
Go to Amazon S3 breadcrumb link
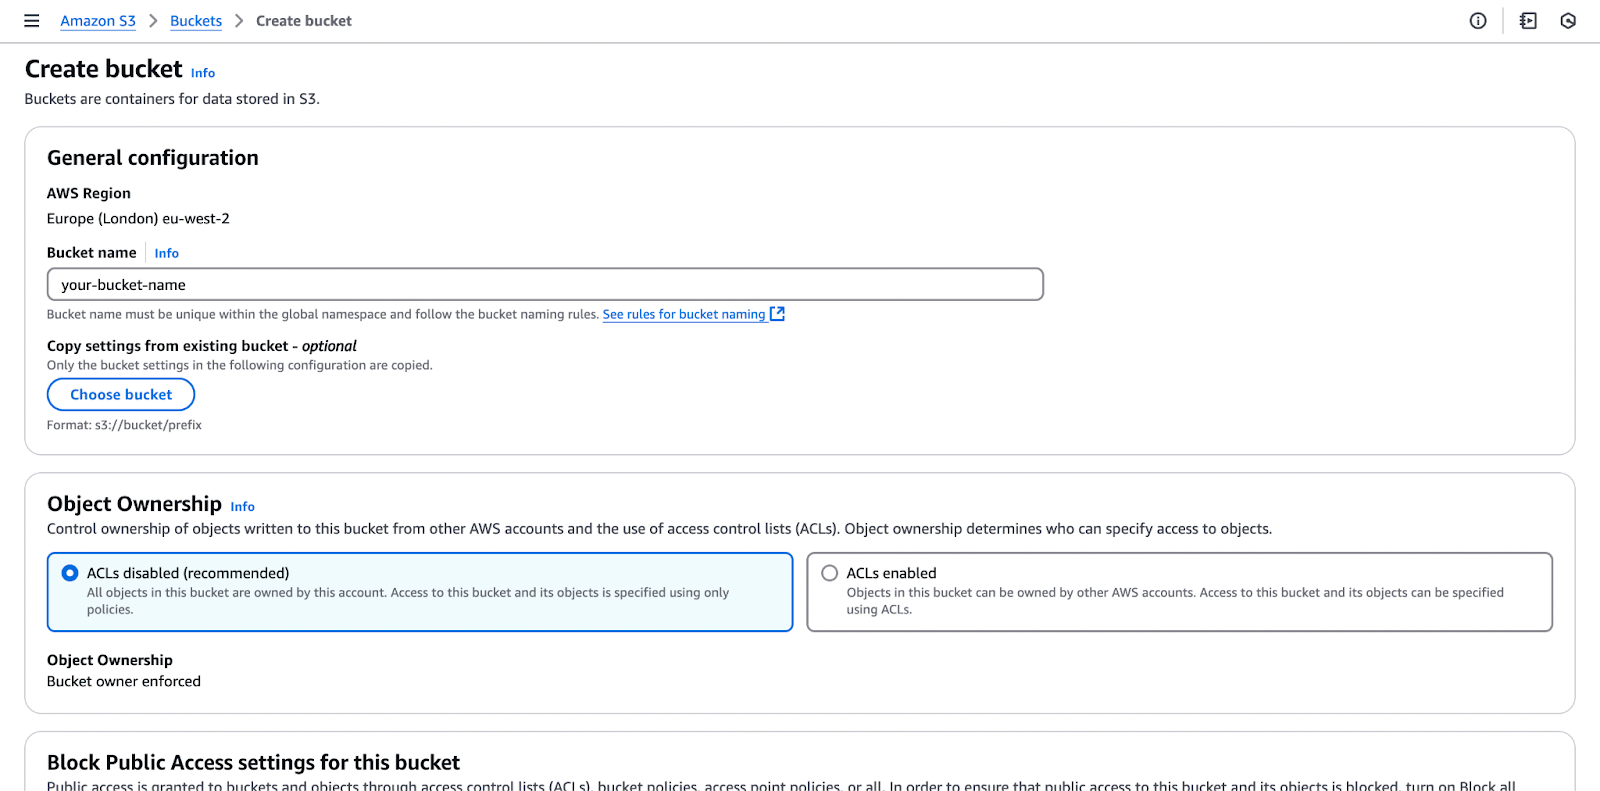coord(98,21)
